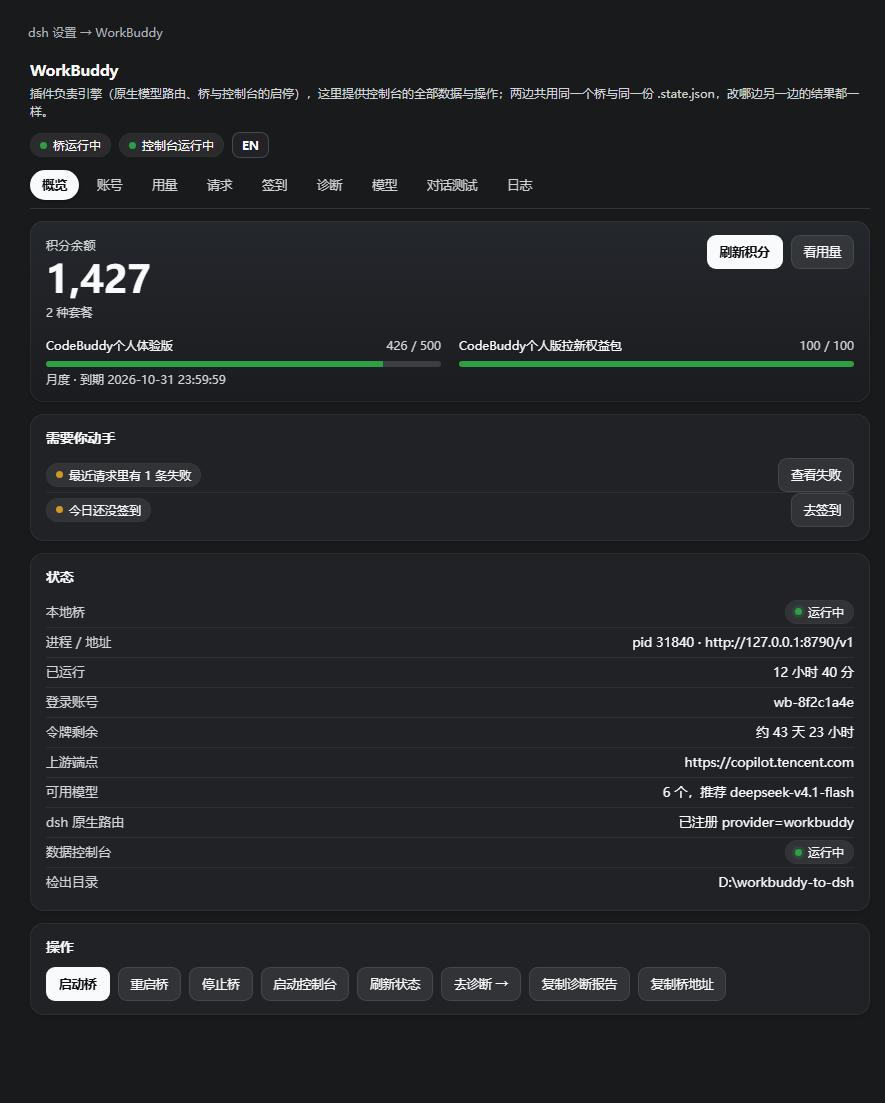Open the 账号 tab

(109, 185)
